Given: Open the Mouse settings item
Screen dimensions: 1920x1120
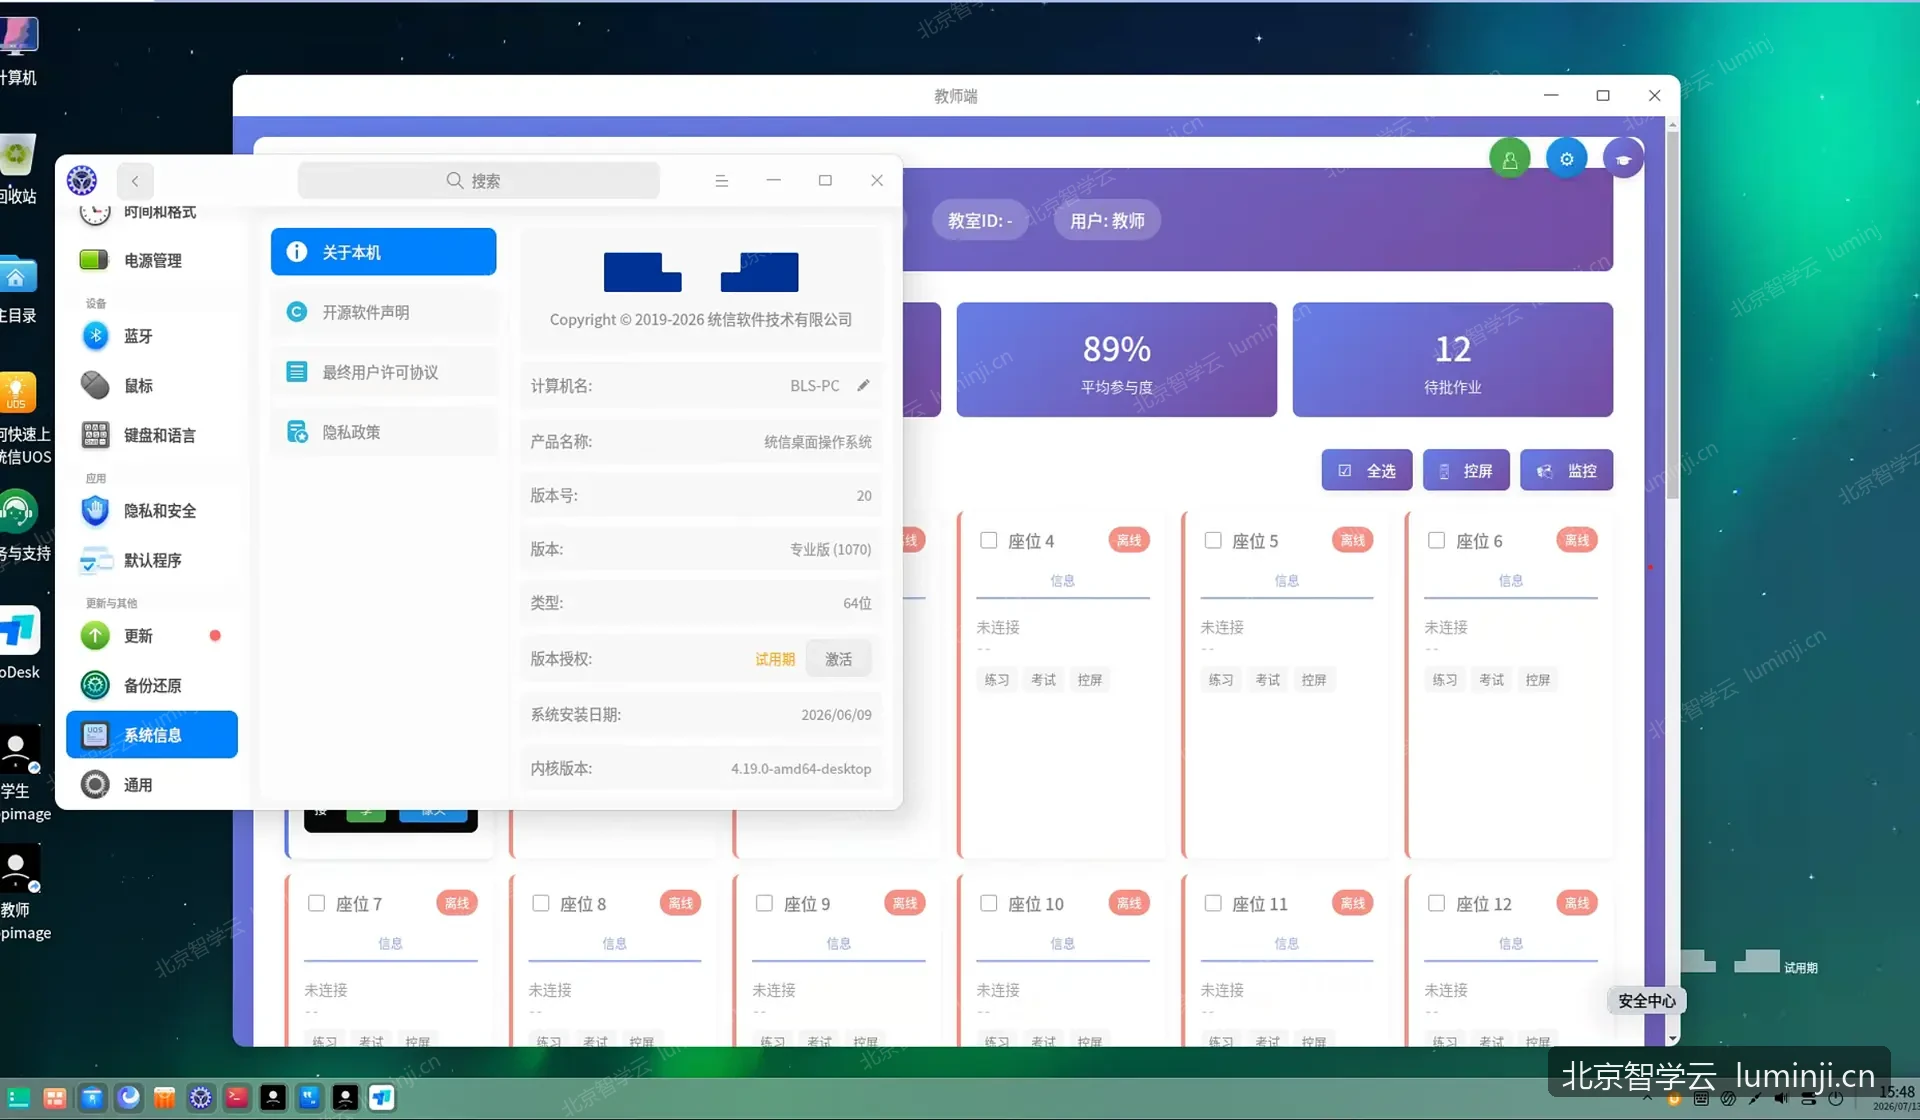Looking at the screenshot, I should tap(152, 385).
